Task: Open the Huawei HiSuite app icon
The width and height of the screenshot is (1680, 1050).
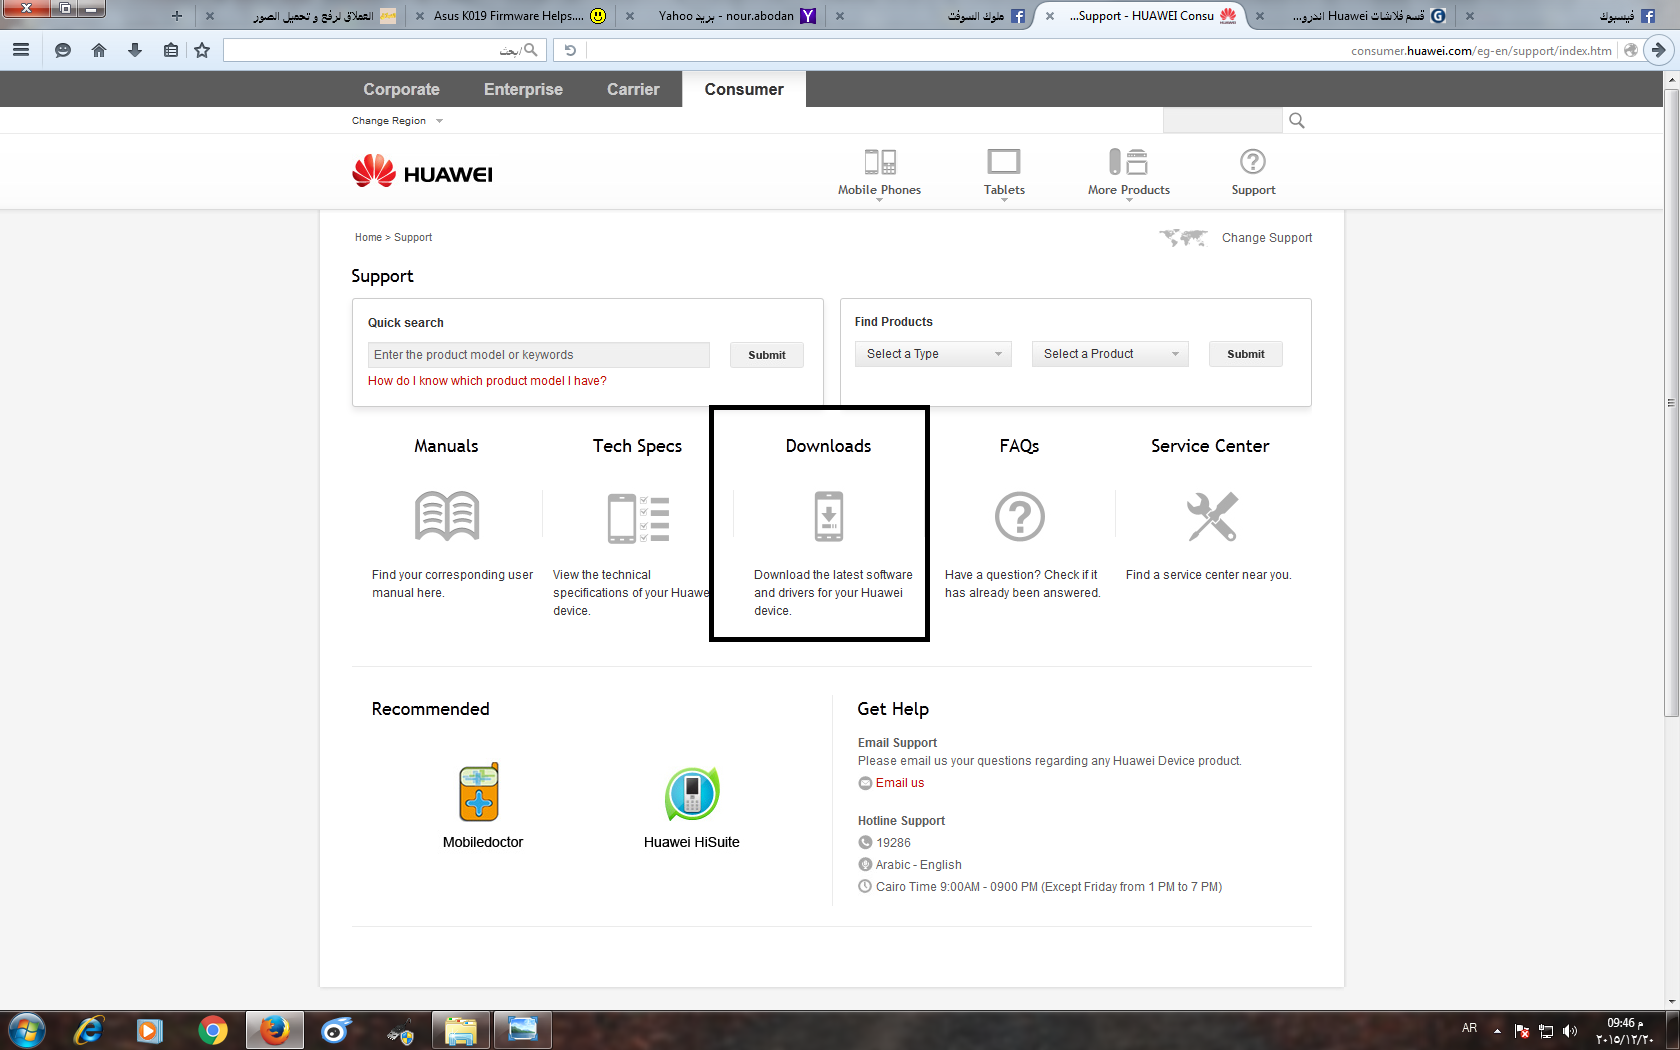Action: point(692,794)
